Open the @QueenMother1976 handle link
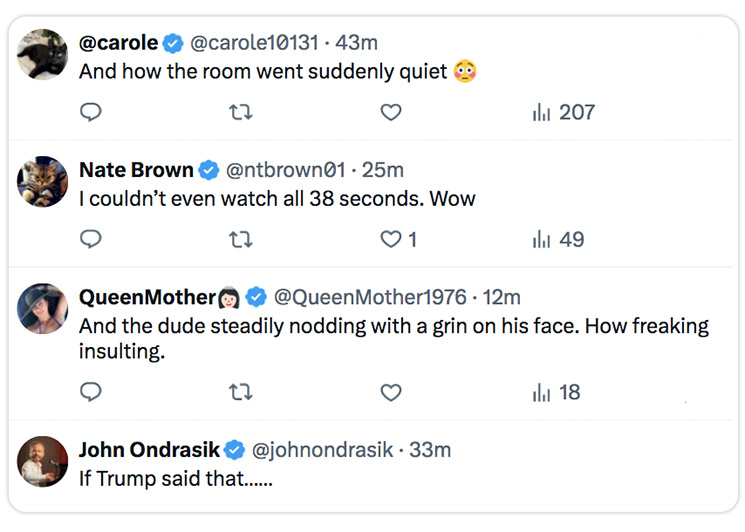The height and width of the screenshot is (532, 745). click(x=370, y=297)
